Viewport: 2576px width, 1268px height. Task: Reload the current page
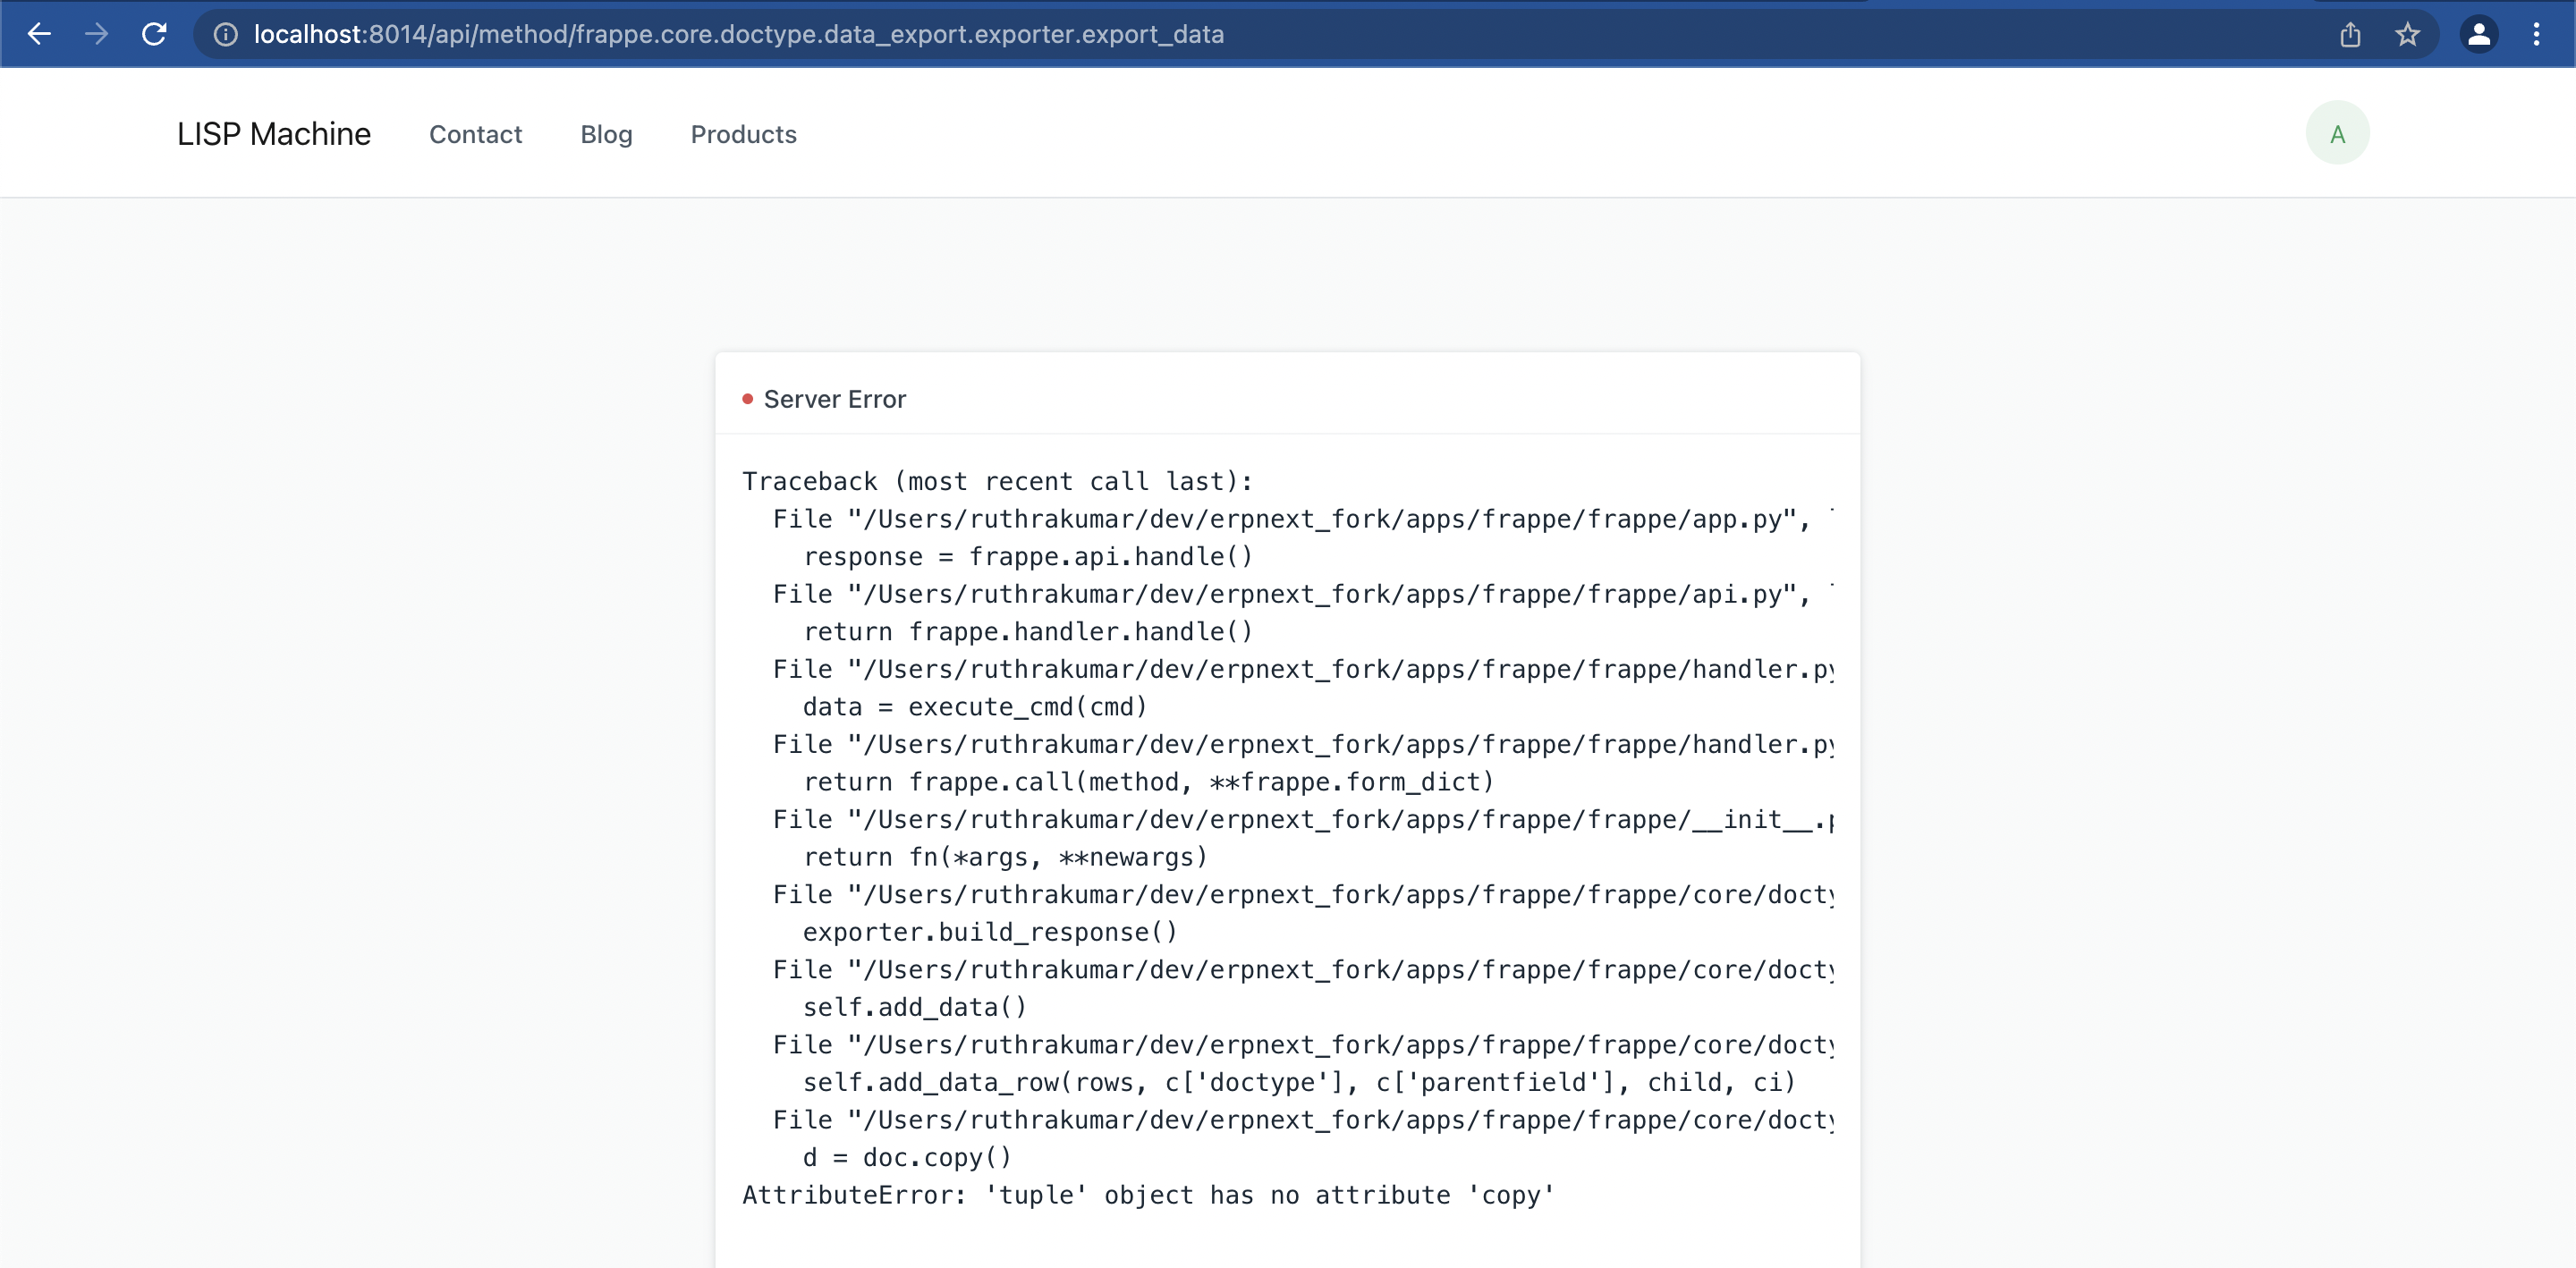155,34
